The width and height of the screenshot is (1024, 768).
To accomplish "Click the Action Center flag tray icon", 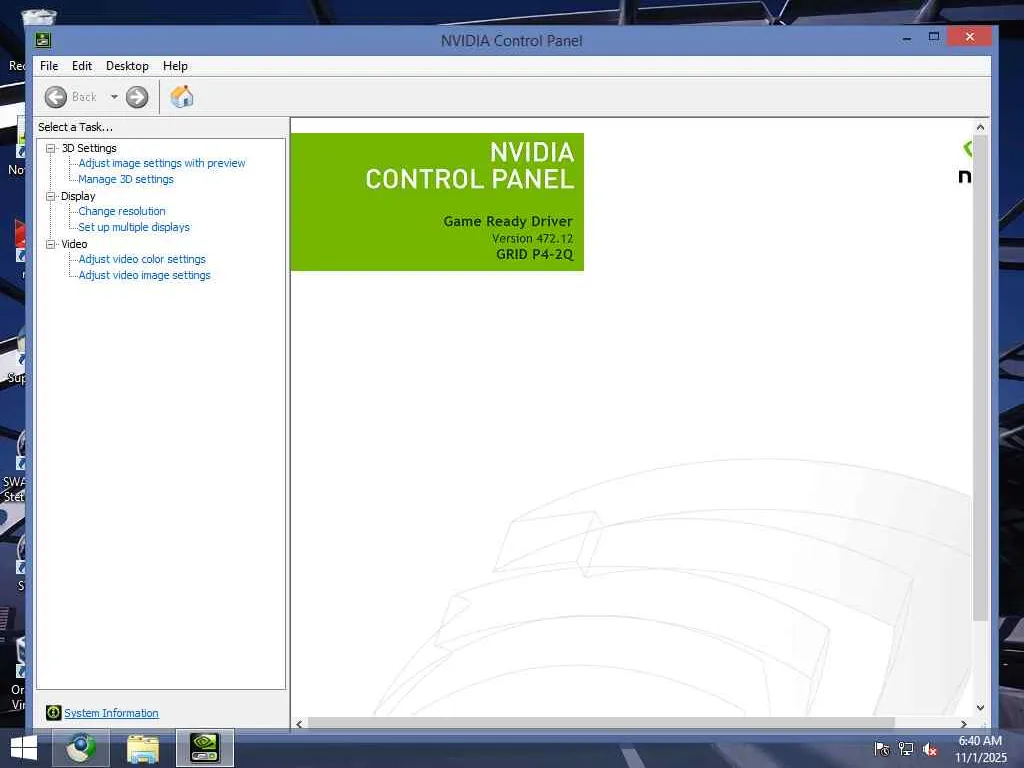I will pyautogui.click(x=882, y=749).
